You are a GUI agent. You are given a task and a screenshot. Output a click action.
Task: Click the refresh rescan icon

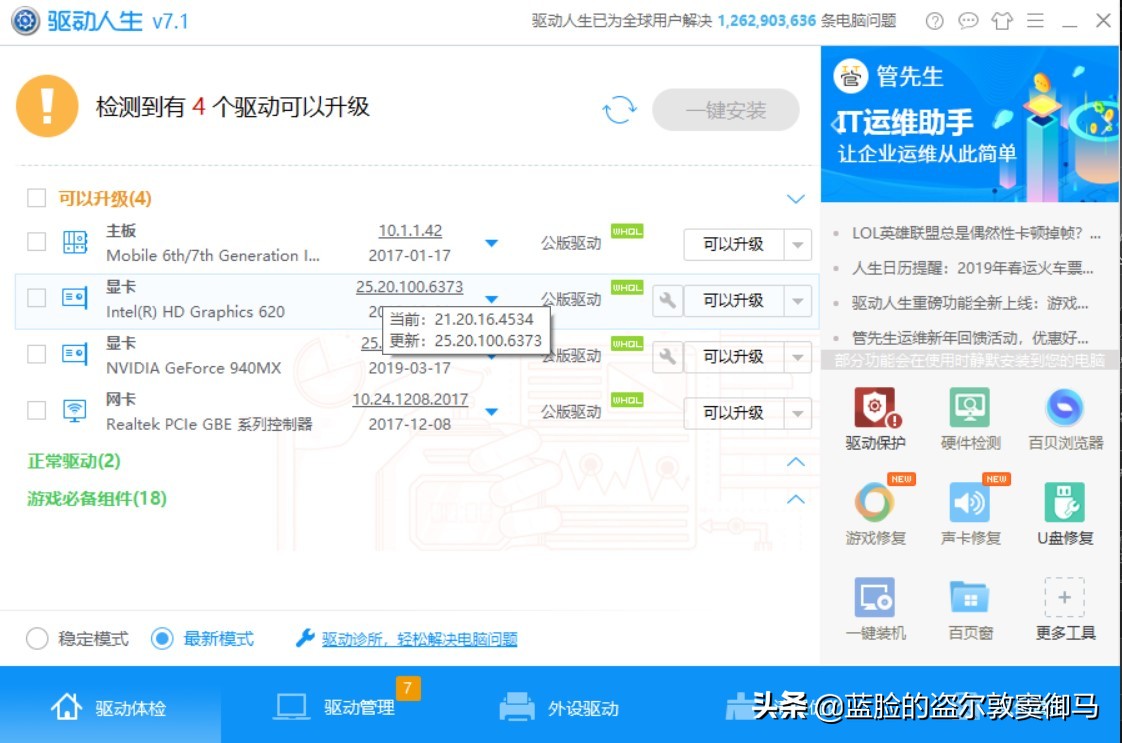point(620,110)
